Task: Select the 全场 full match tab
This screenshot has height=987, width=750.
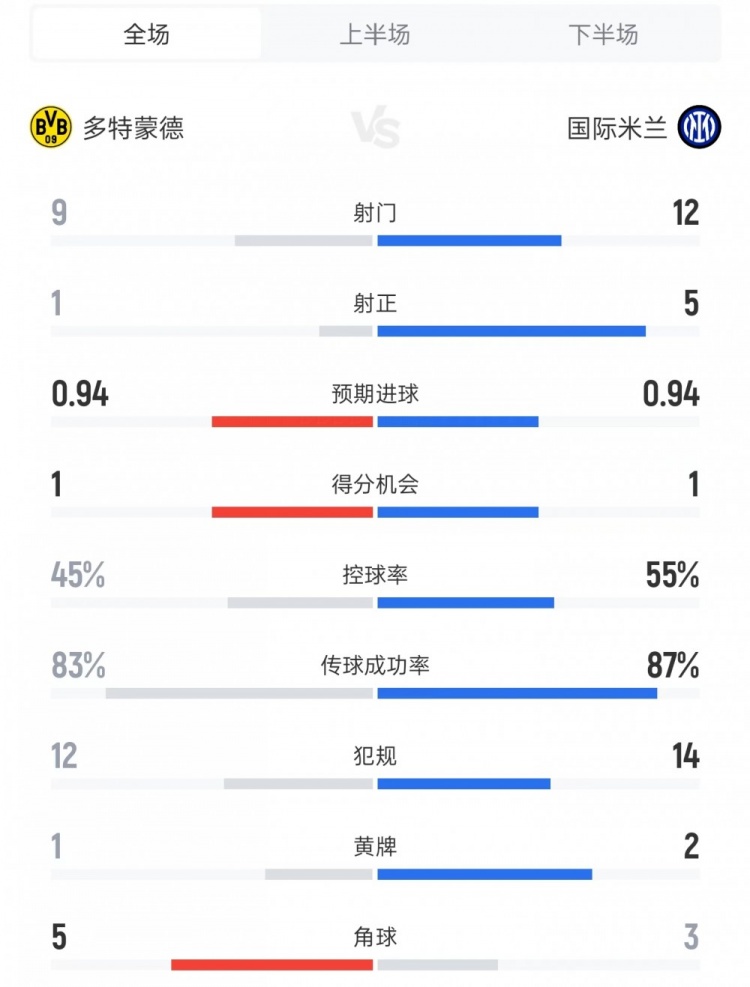Action: pyautogui.click(x=147, y=35)
